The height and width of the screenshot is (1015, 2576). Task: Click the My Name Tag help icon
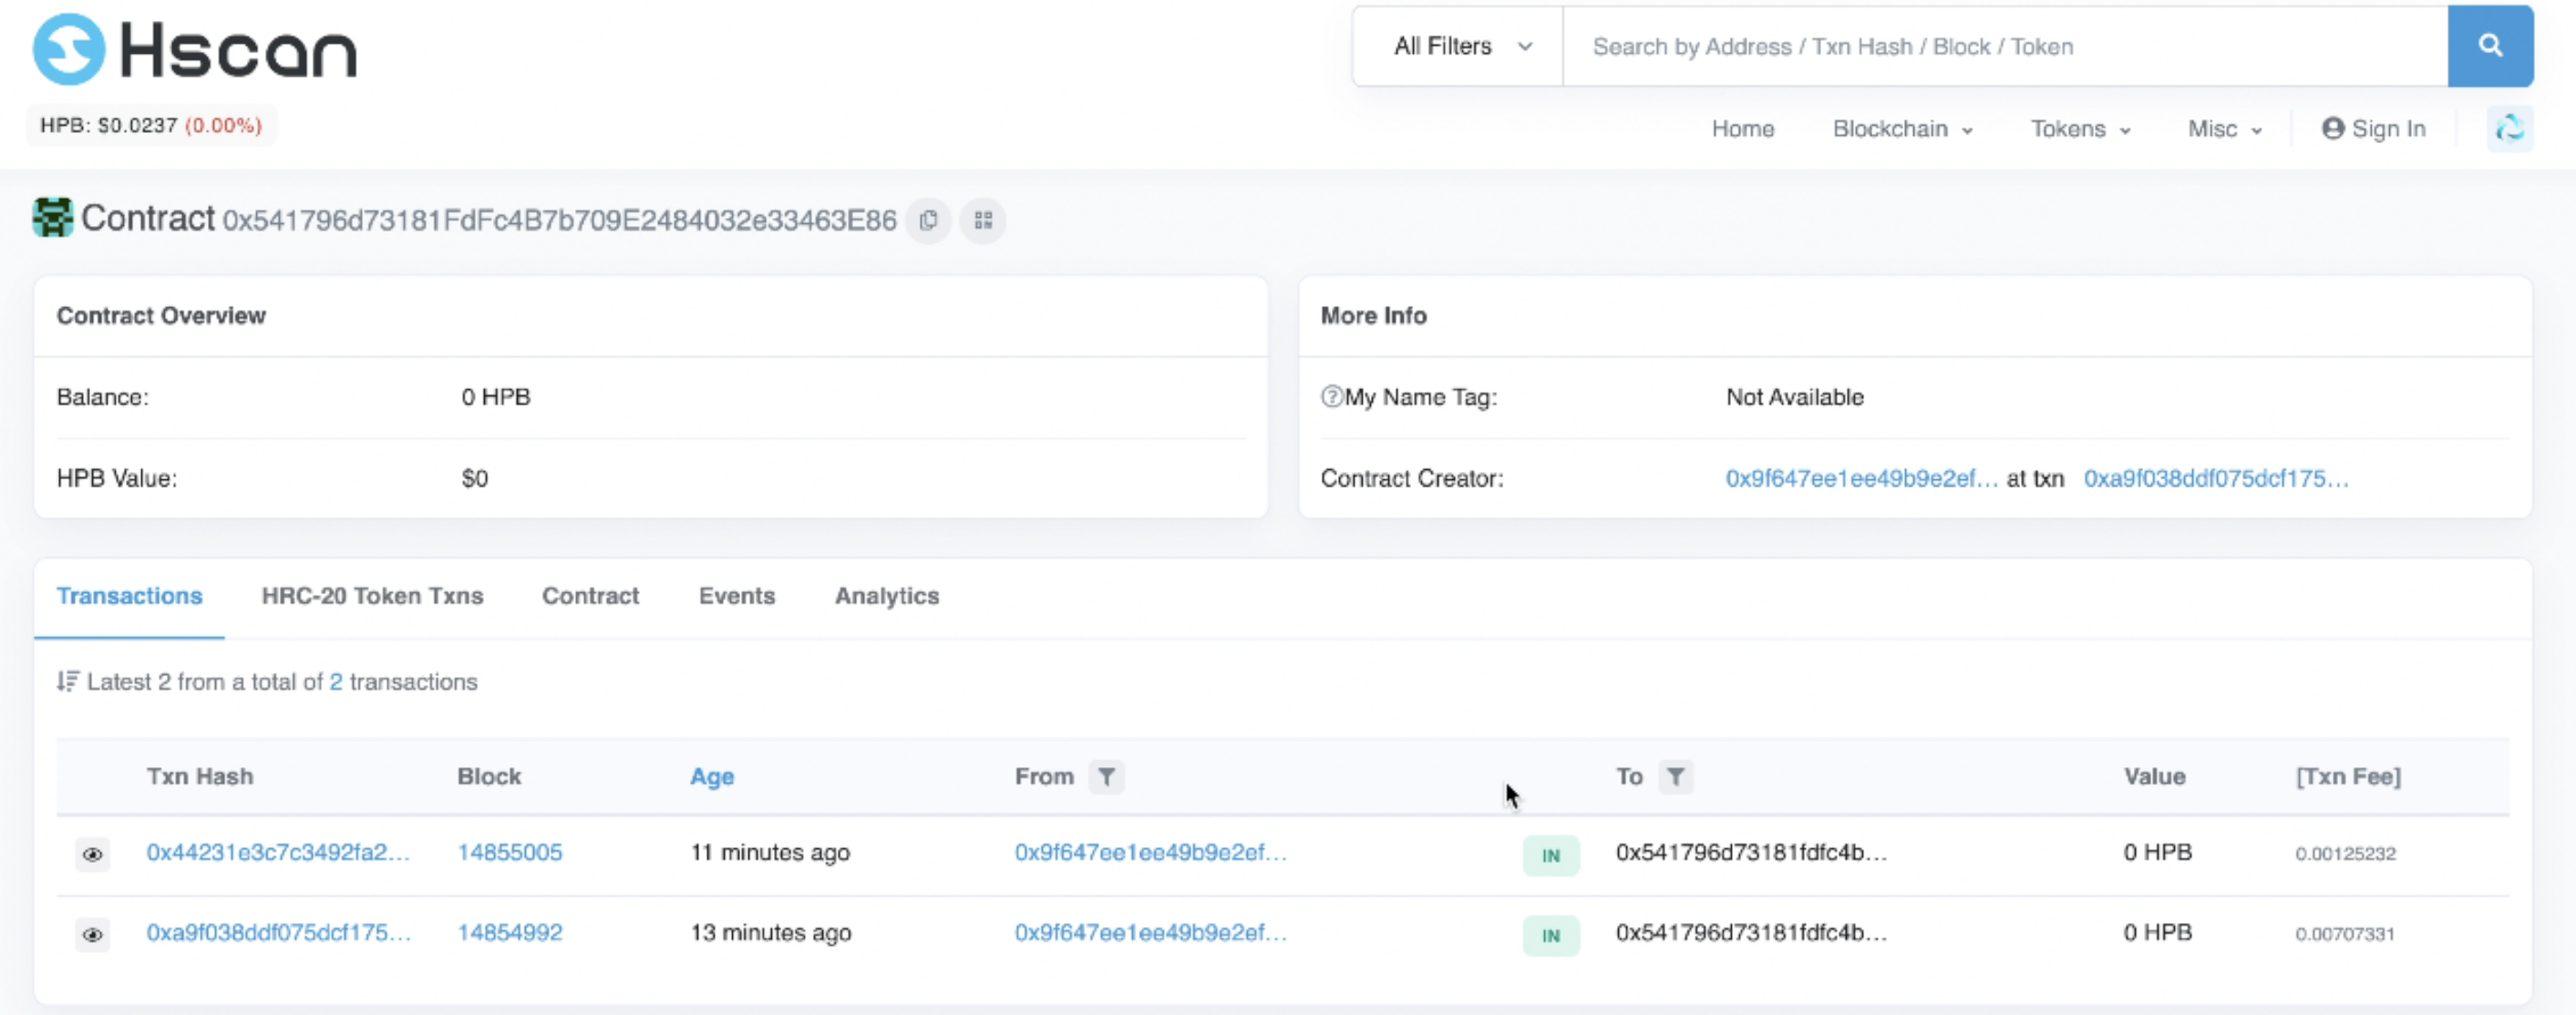(x=1331, y=397)
